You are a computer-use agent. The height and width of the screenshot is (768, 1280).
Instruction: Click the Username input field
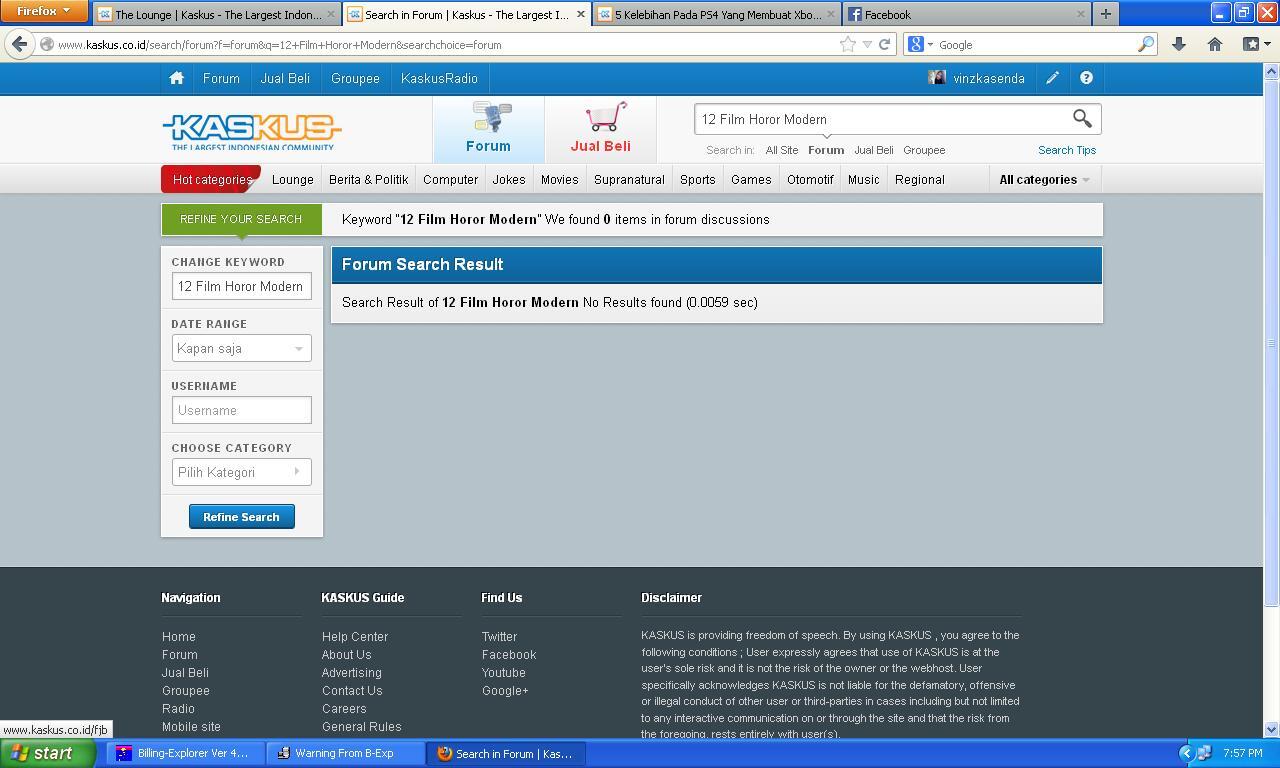[241, 410]
